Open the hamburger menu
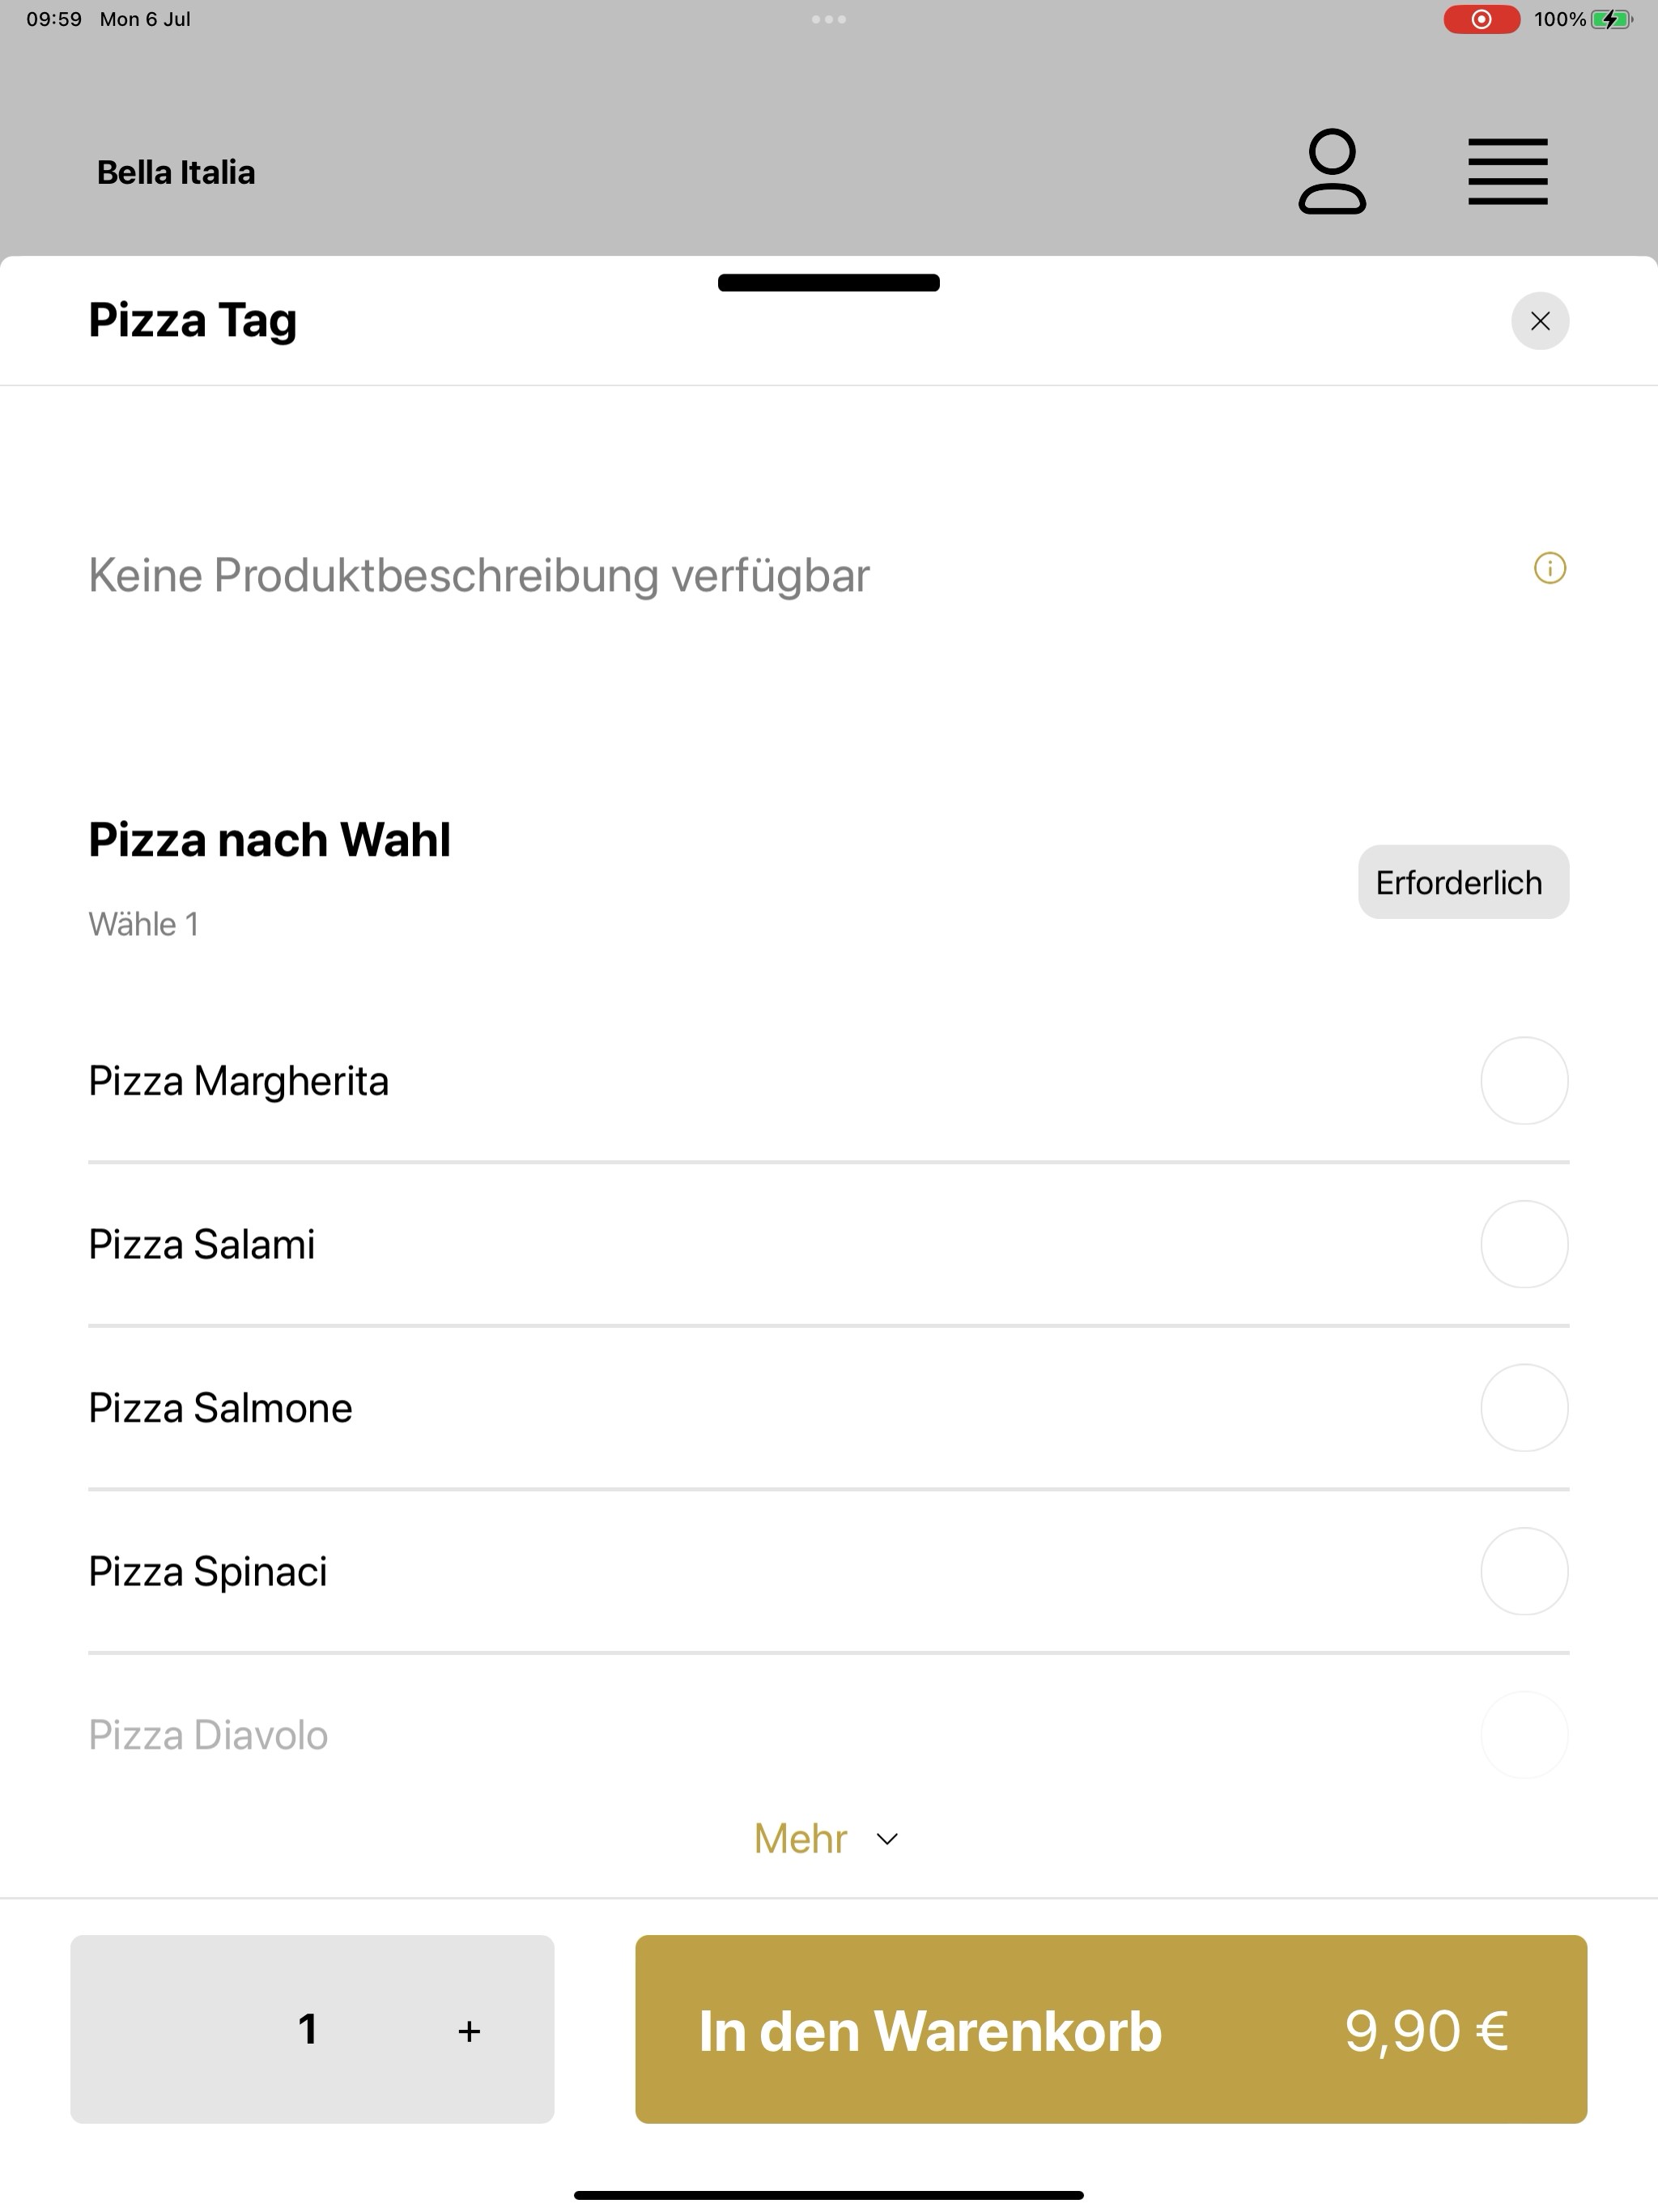Screen dimensions: 1658x2212 click(1507, 172)
